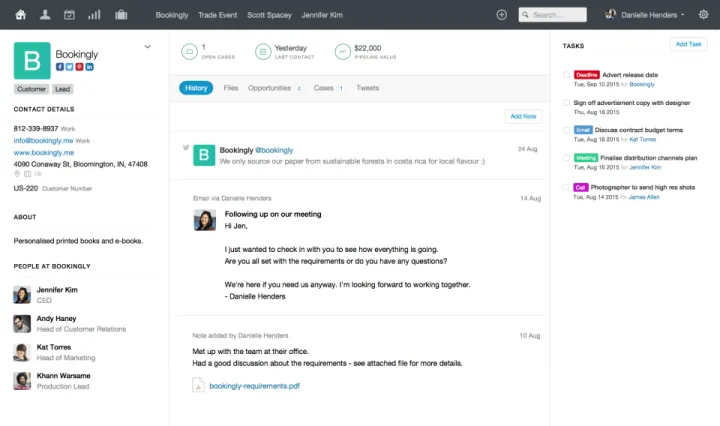Click the Lead tag
Viewport: 720px width, 426px height.
click(x=62, y=89)
